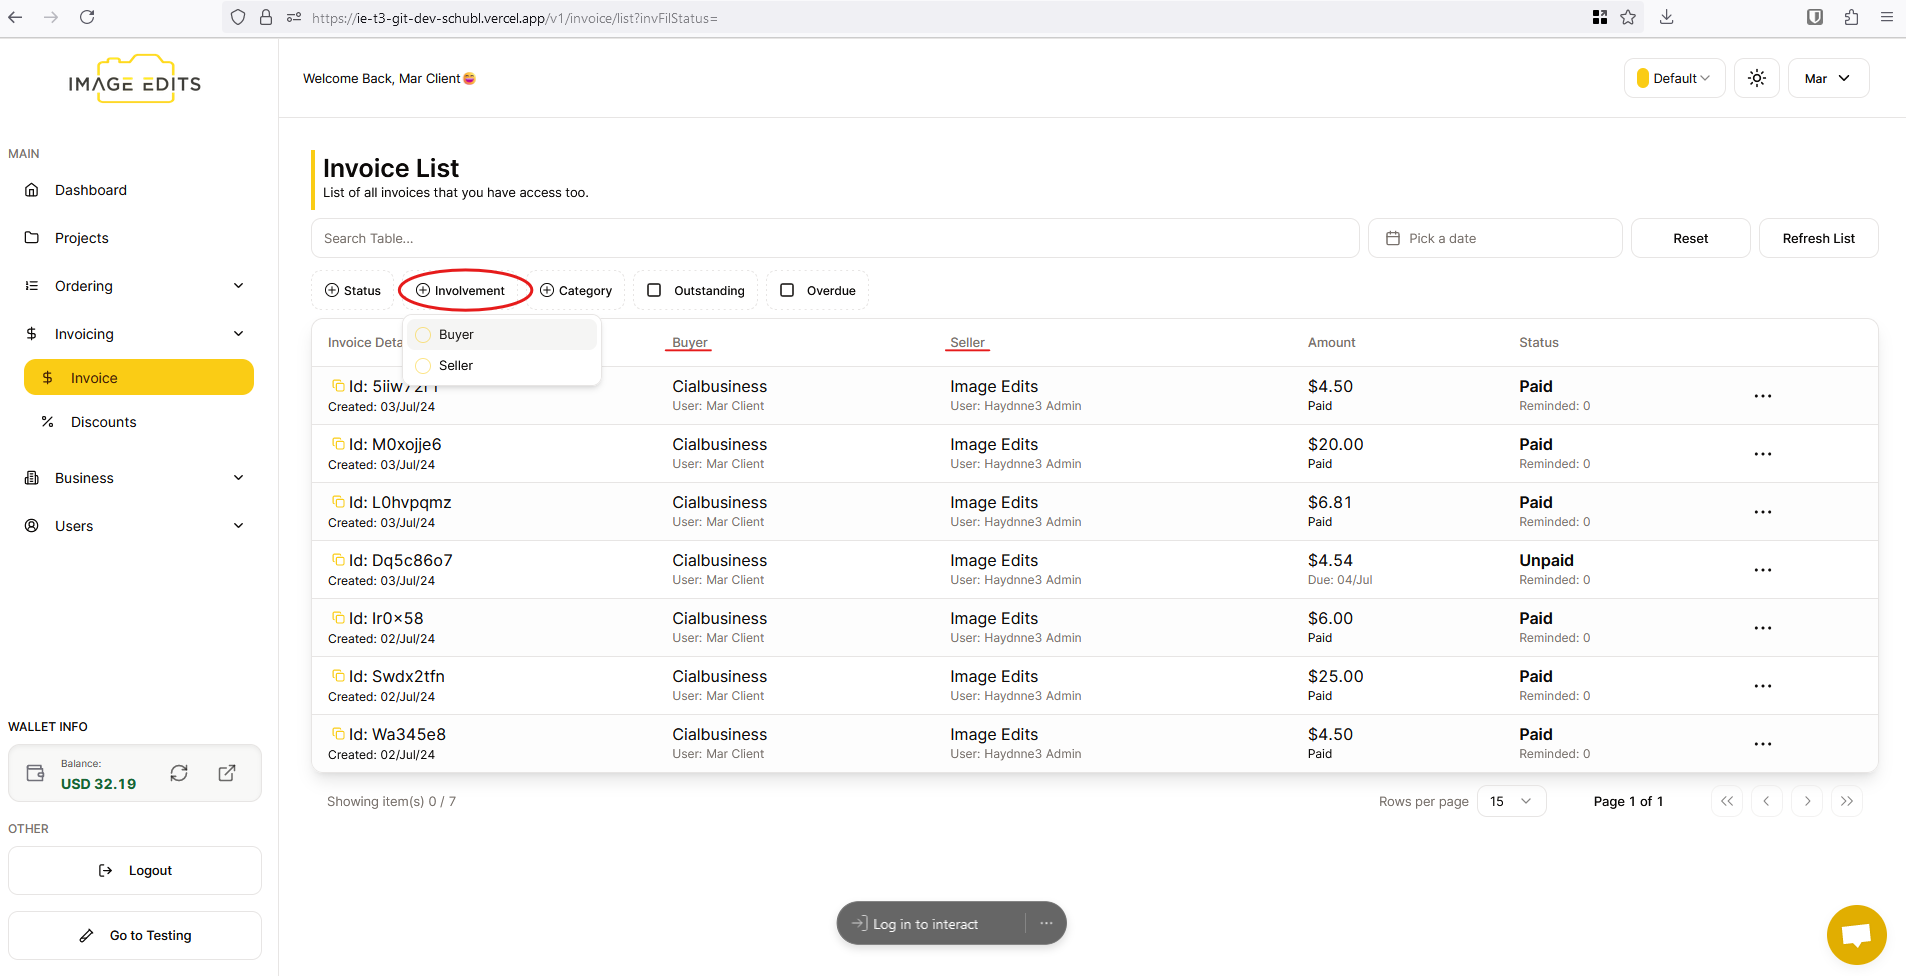Bookmark this page with star icon

point(1628,18)
